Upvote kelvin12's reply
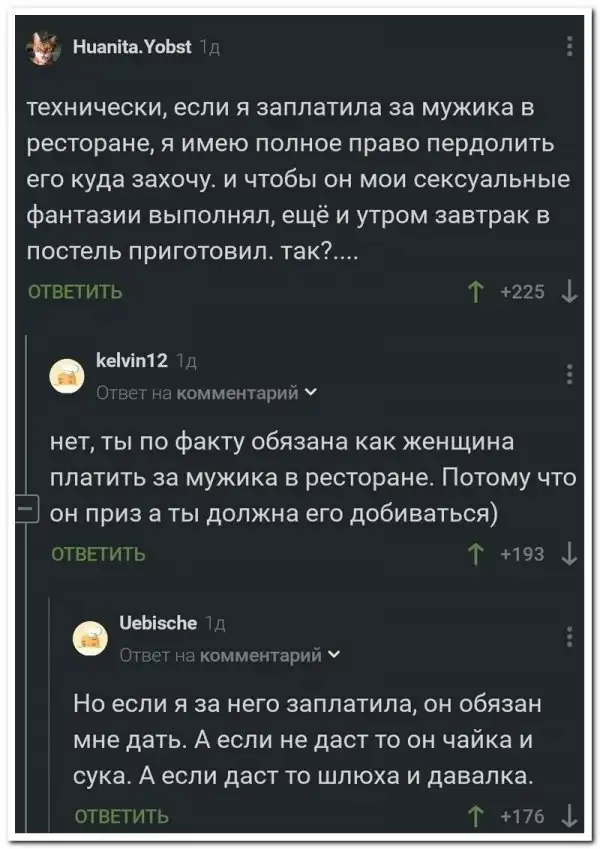The height and width of the screenshot is (849, 600). [473, 553]
